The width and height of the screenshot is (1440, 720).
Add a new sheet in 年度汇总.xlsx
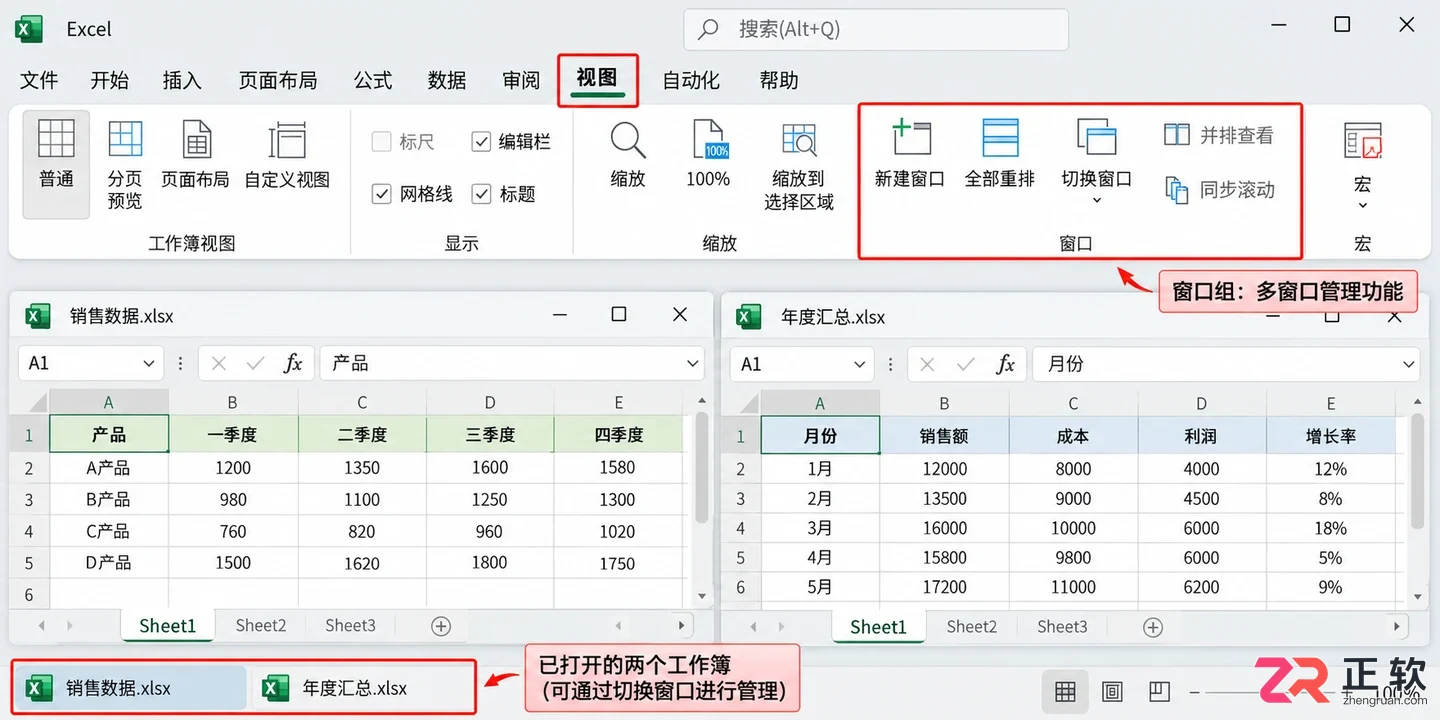click(1153, 627)
